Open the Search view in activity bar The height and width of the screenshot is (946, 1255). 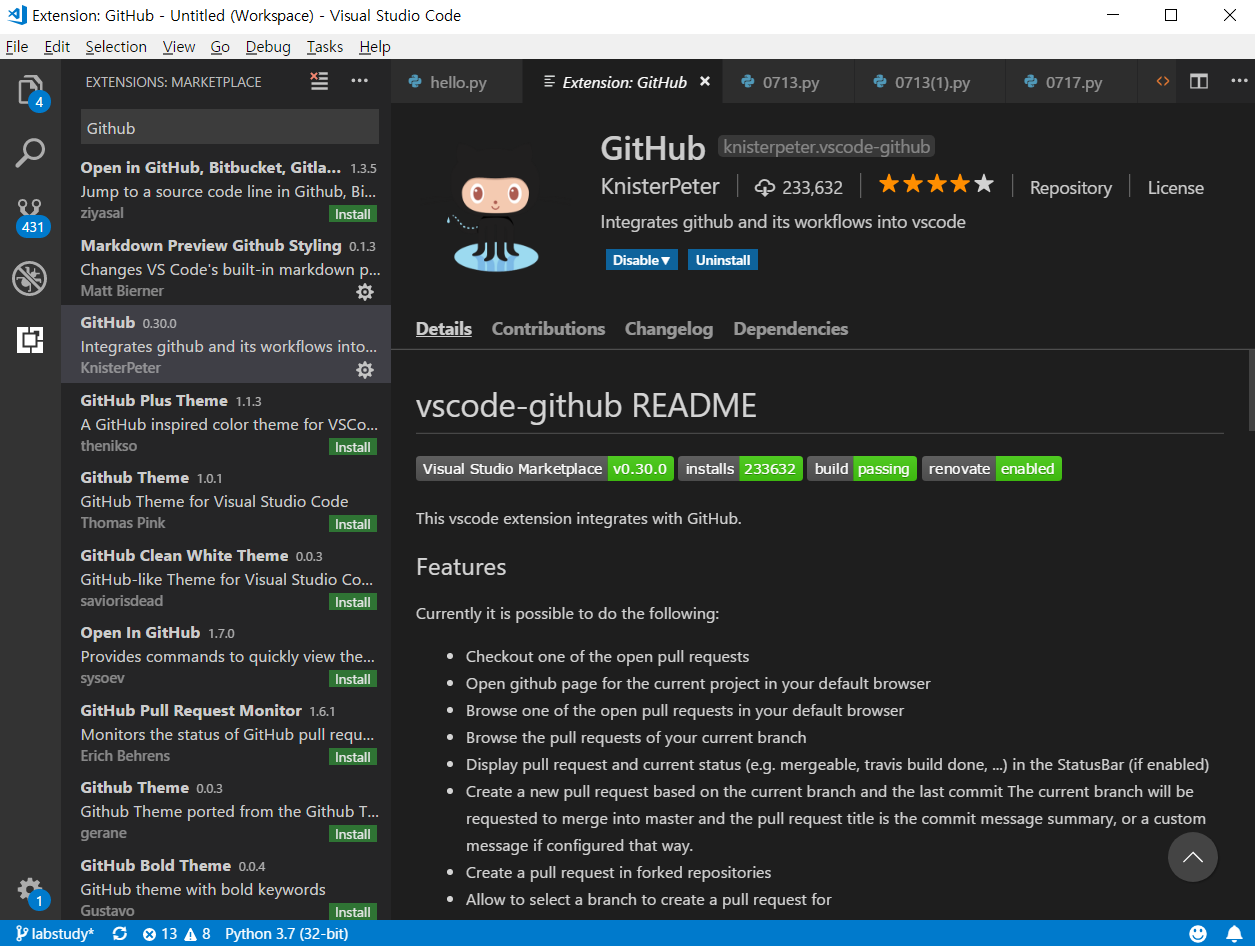coord(30,153)
